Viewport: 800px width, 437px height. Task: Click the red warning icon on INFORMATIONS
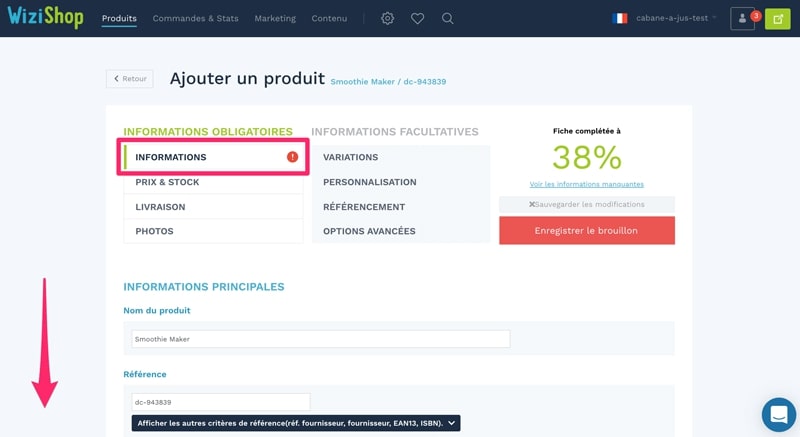[292, 157]
